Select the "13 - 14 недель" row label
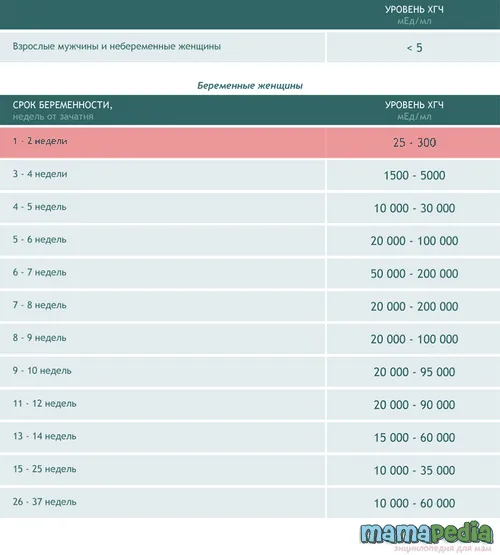500x555 pixels. click(x=45, y=436)
